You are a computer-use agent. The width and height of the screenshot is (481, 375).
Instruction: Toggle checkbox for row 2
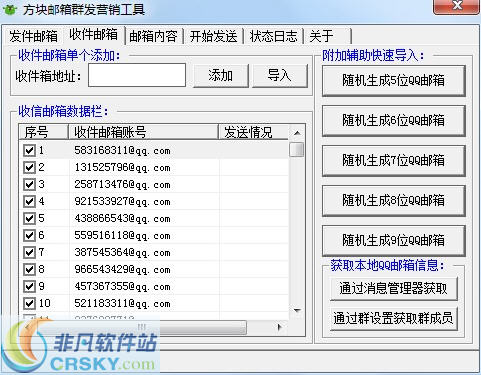[29, 167]
